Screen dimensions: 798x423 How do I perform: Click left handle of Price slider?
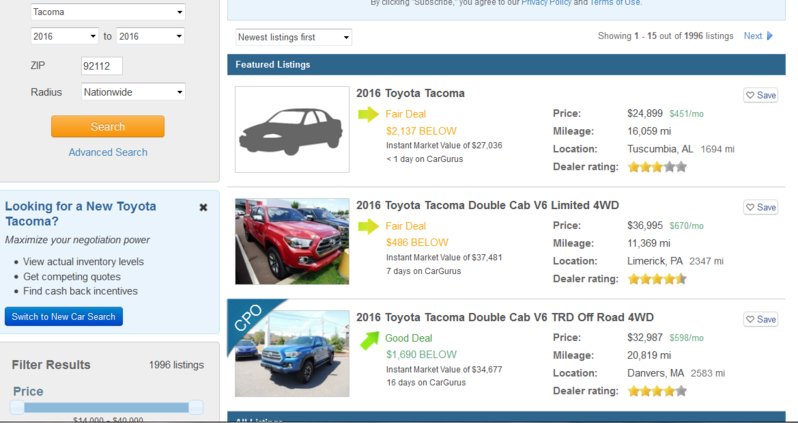pos(17,407)
